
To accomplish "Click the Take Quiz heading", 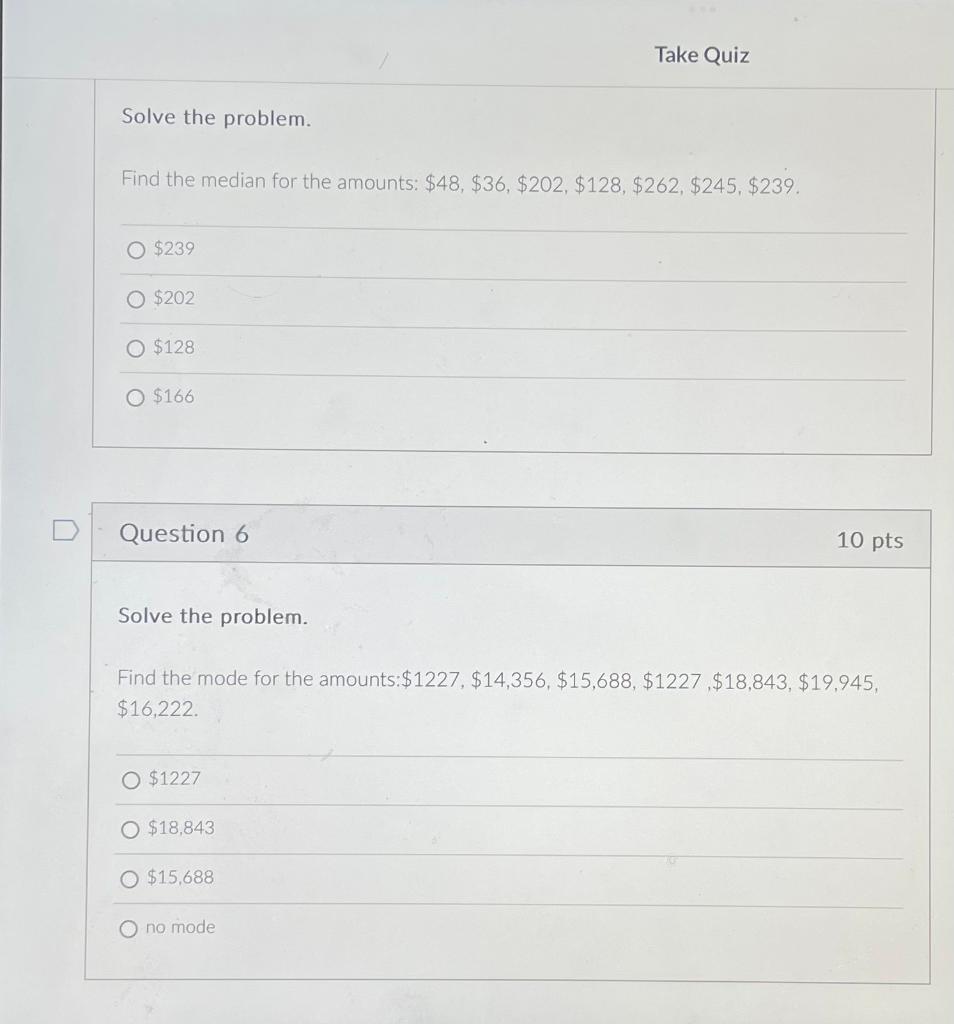I will coord(700,56).
